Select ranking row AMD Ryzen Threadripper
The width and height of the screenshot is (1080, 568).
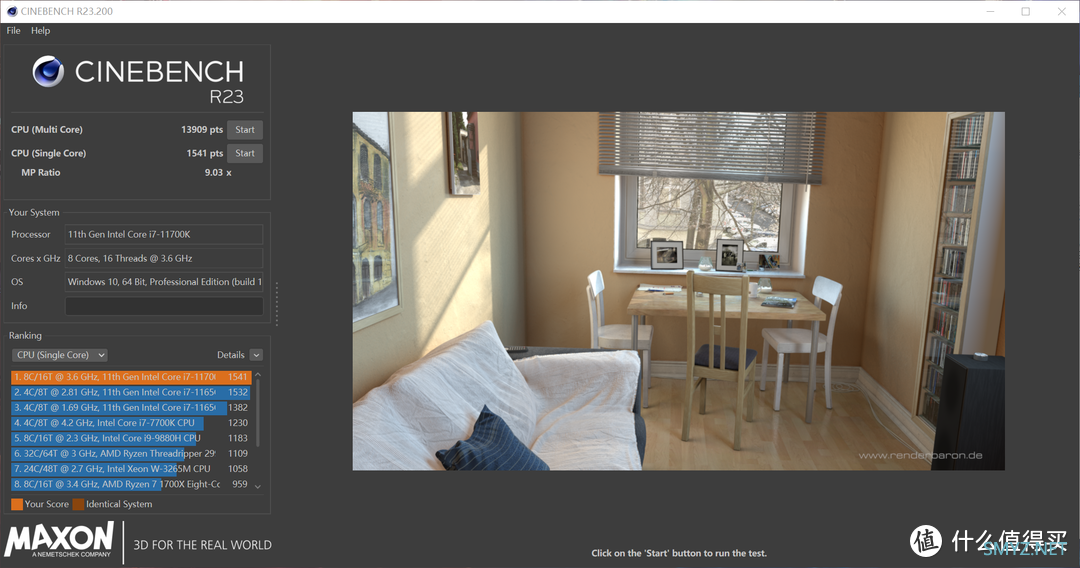131,453
